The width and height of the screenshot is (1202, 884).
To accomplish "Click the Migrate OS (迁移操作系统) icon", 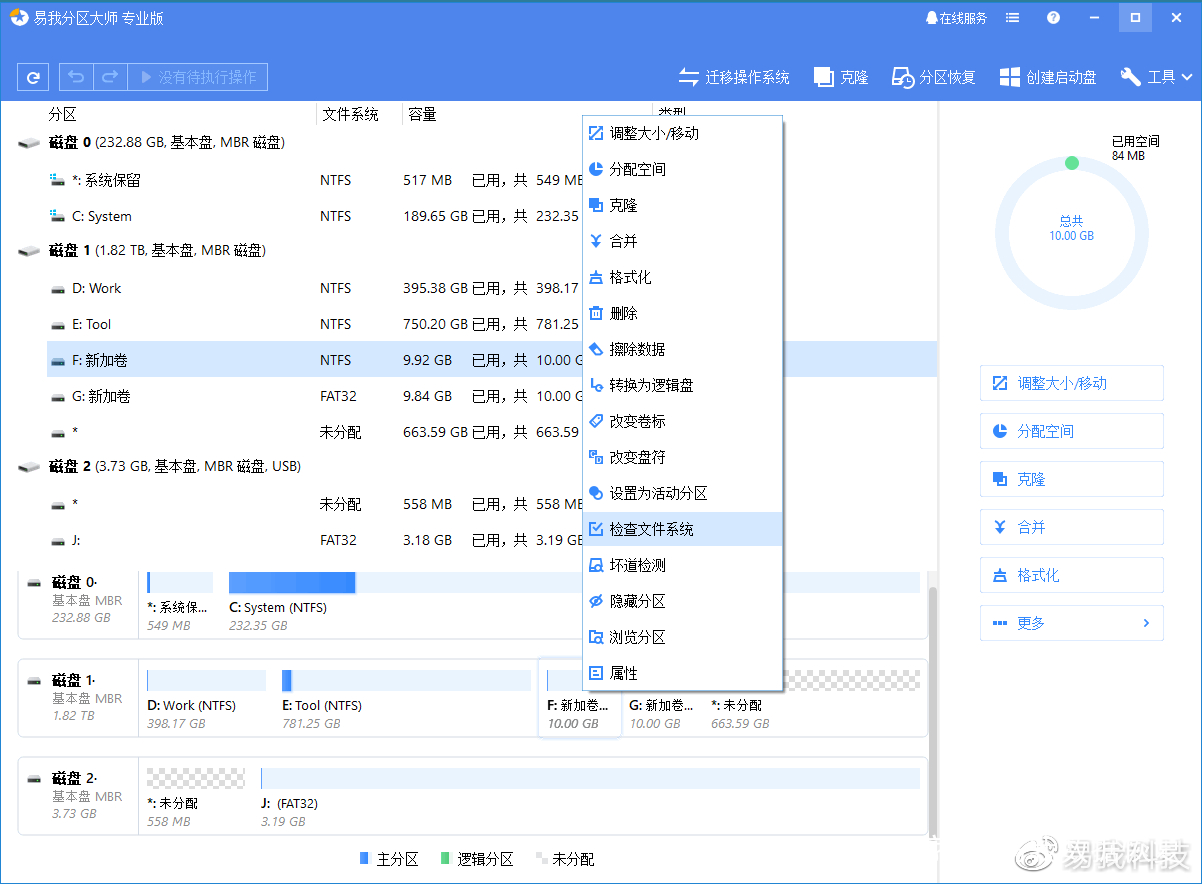I will pyautogui.click(x=688, y=77).
